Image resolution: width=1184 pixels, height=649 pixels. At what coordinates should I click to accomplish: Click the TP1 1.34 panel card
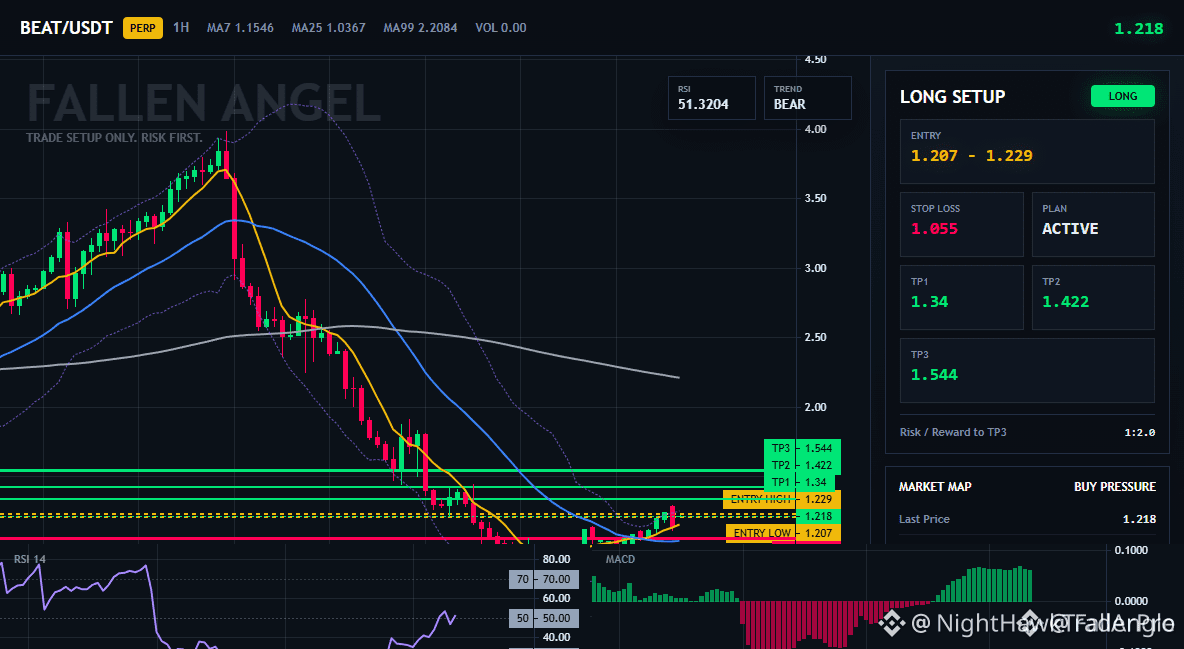point(961,297)
